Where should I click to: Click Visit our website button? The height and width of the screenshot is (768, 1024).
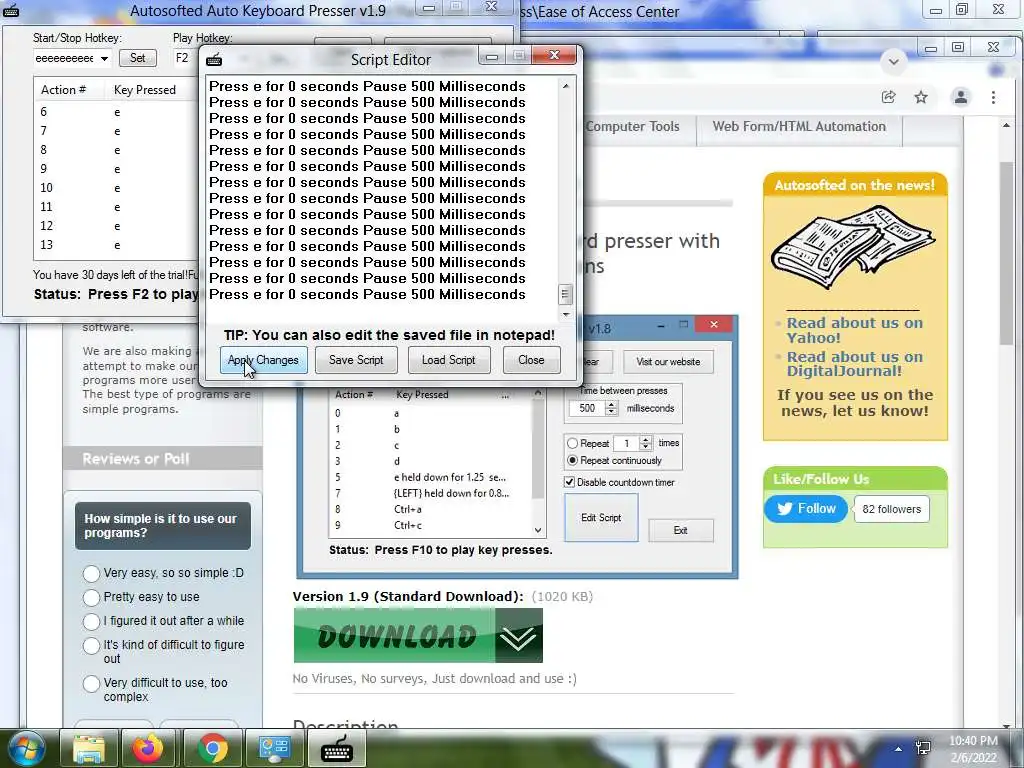(x=668, y=362)
